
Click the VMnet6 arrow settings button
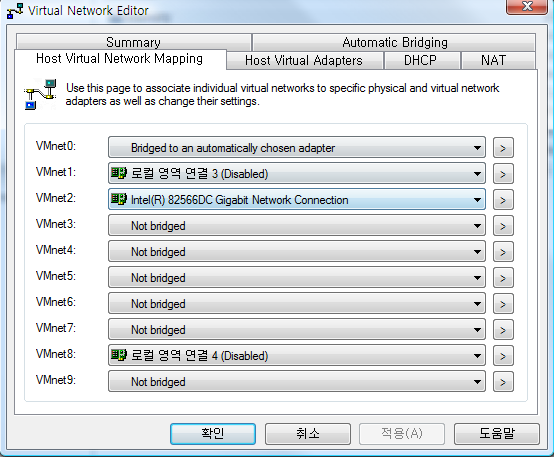coord(503,304)
